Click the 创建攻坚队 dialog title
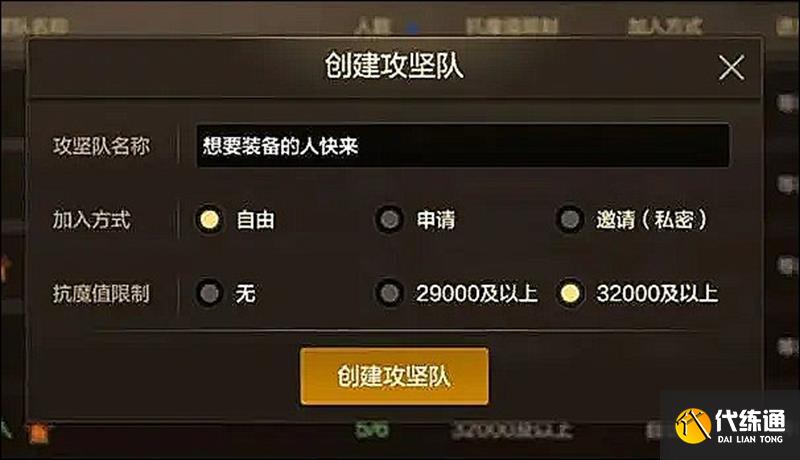This screenshot has width=800, height=460. point(394,66)
